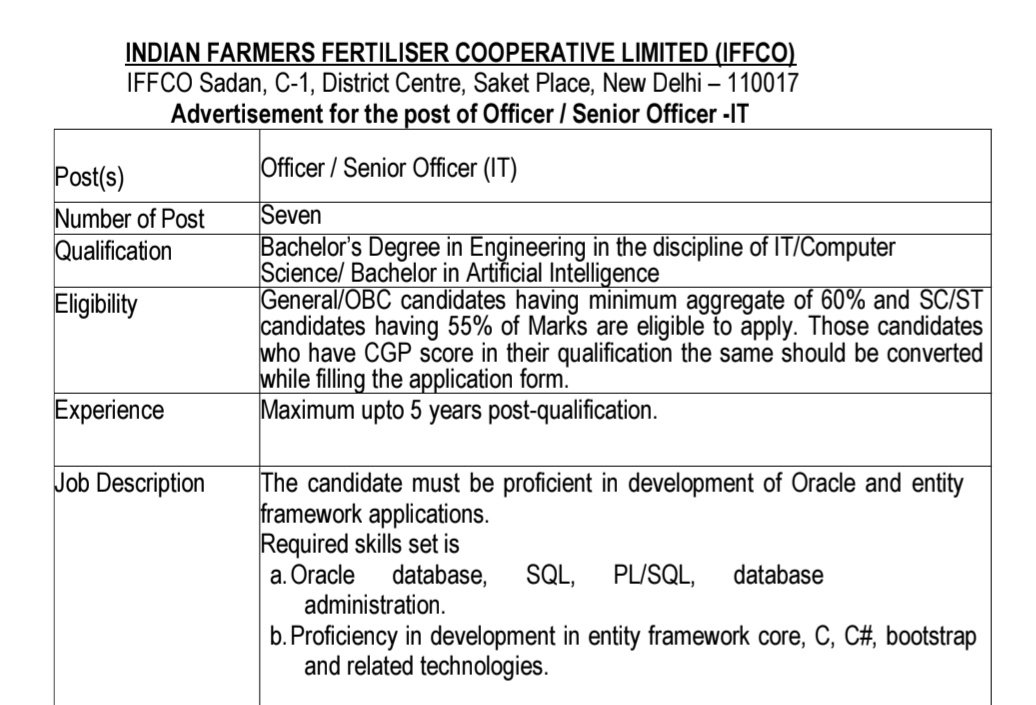Image resolution: width=1036 pixels, height=705 pixels.
Task: Click the advertisement heading for Officer post
Action: point(460,113)
